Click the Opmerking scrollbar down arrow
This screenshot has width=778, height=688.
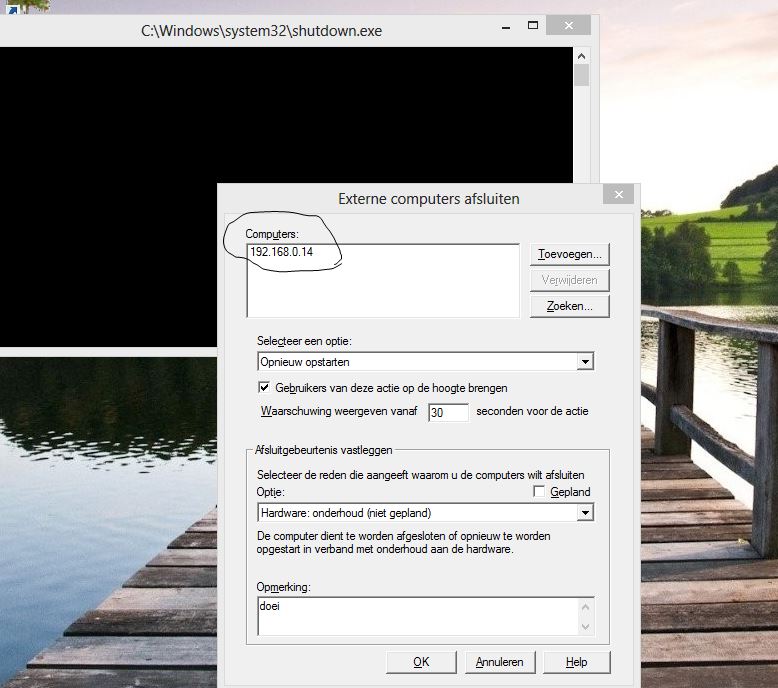point(585,626)
